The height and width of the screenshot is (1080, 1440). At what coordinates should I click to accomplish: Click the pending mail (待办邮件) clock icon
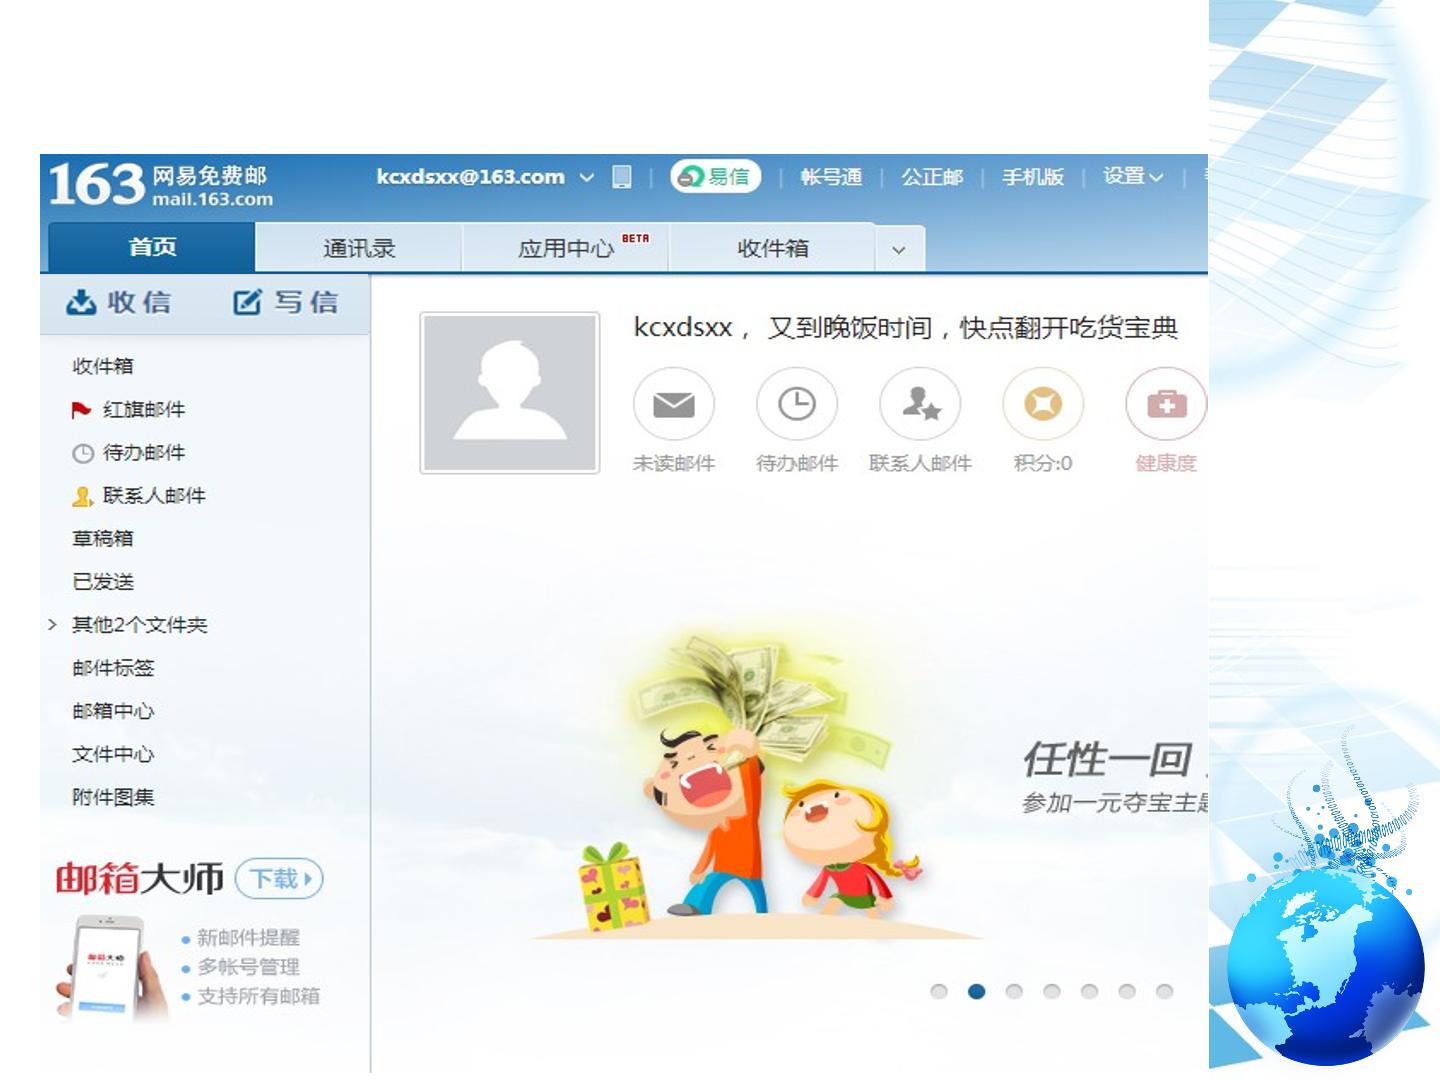click(797, 404)
